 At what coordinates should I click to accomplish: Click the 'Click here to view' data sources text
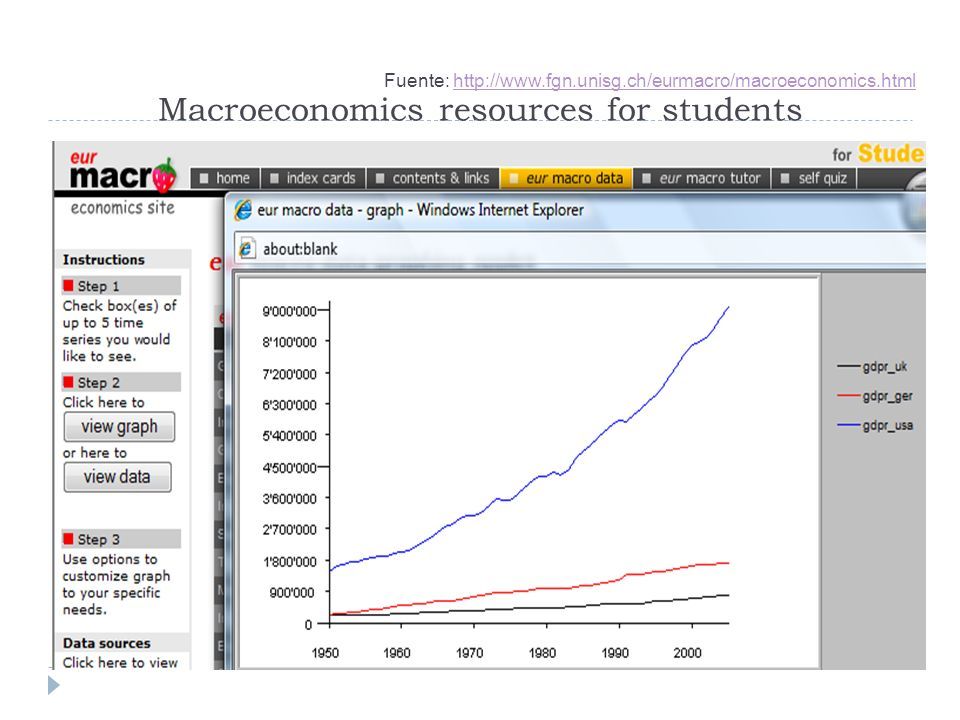120,662
